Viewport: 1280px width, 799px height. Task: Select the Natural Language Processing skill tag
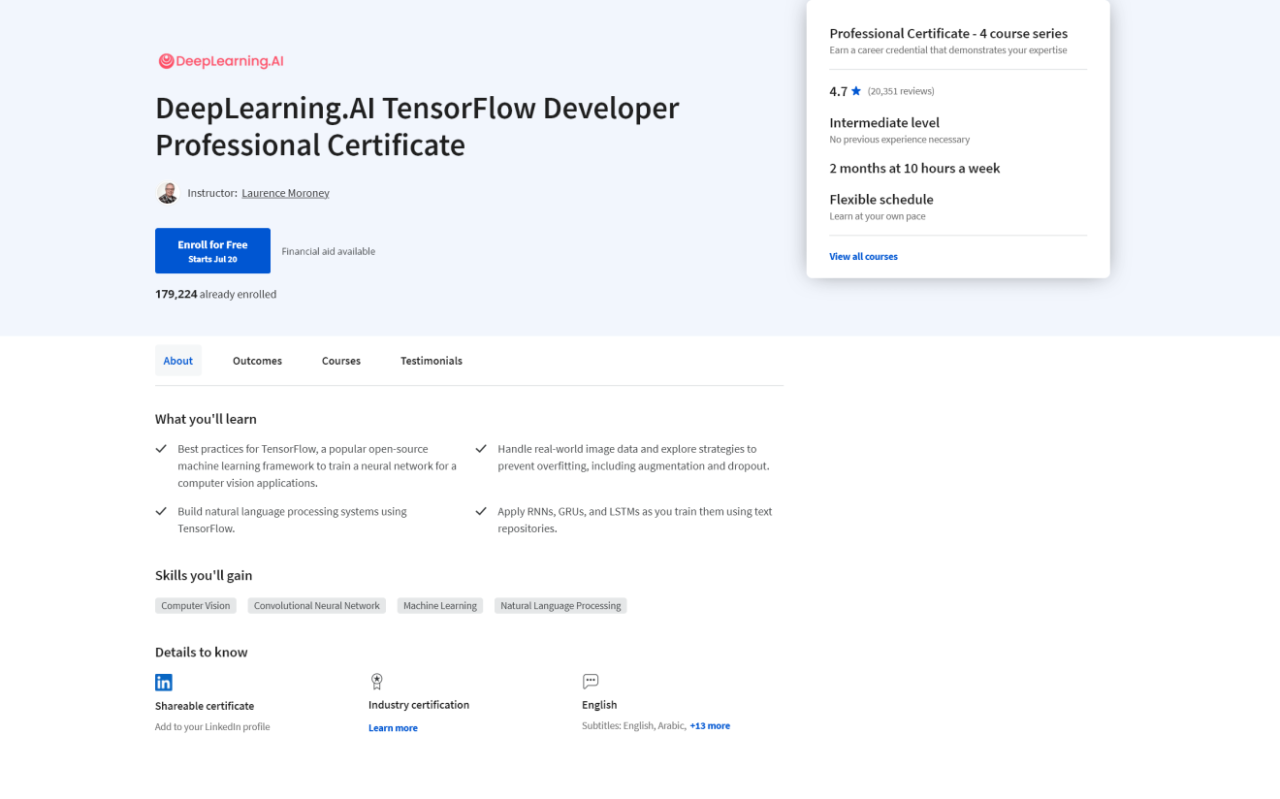(x=560, y=605)
